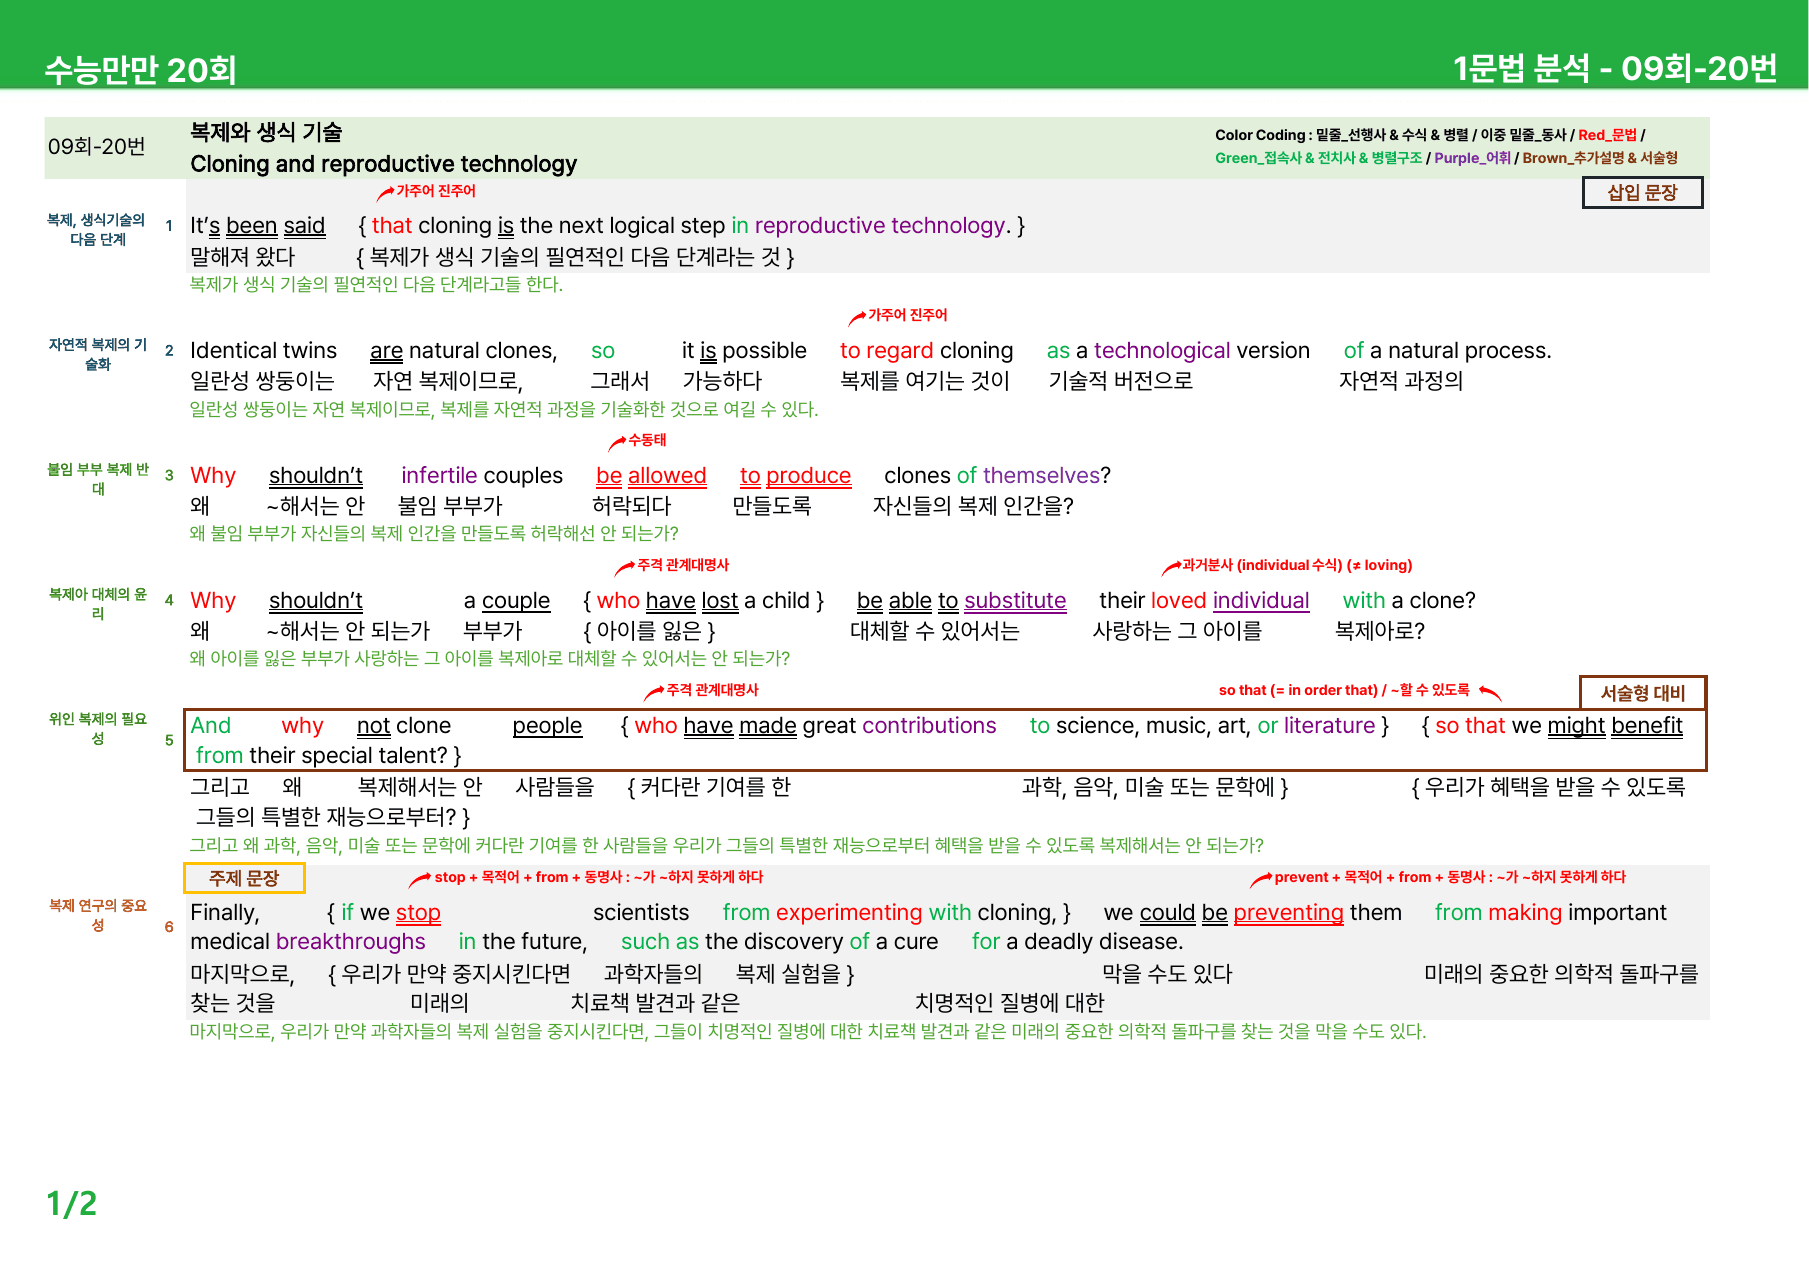Click the green translation starting '왜 불임 부부가'

(434, 534)
